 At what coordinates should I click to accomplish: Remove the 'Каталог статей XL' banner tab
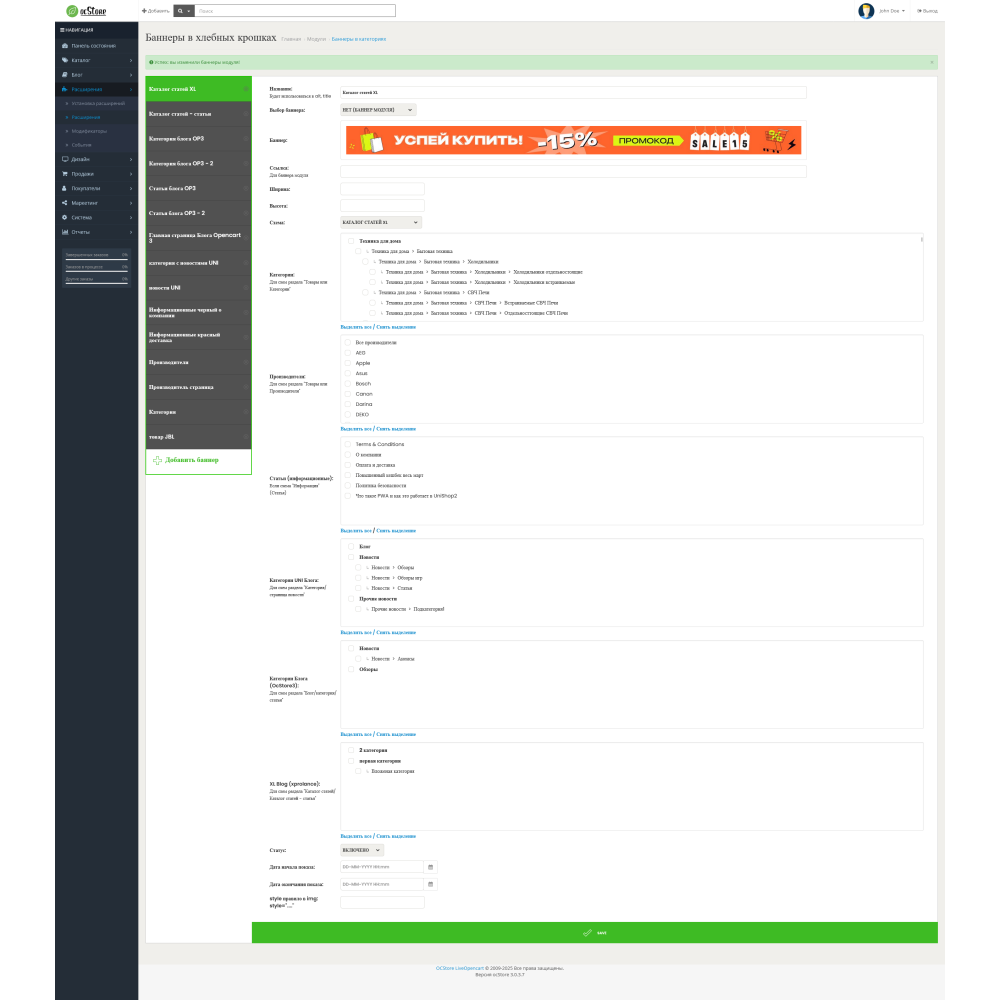pyautogui.click(x=245, y=89)
